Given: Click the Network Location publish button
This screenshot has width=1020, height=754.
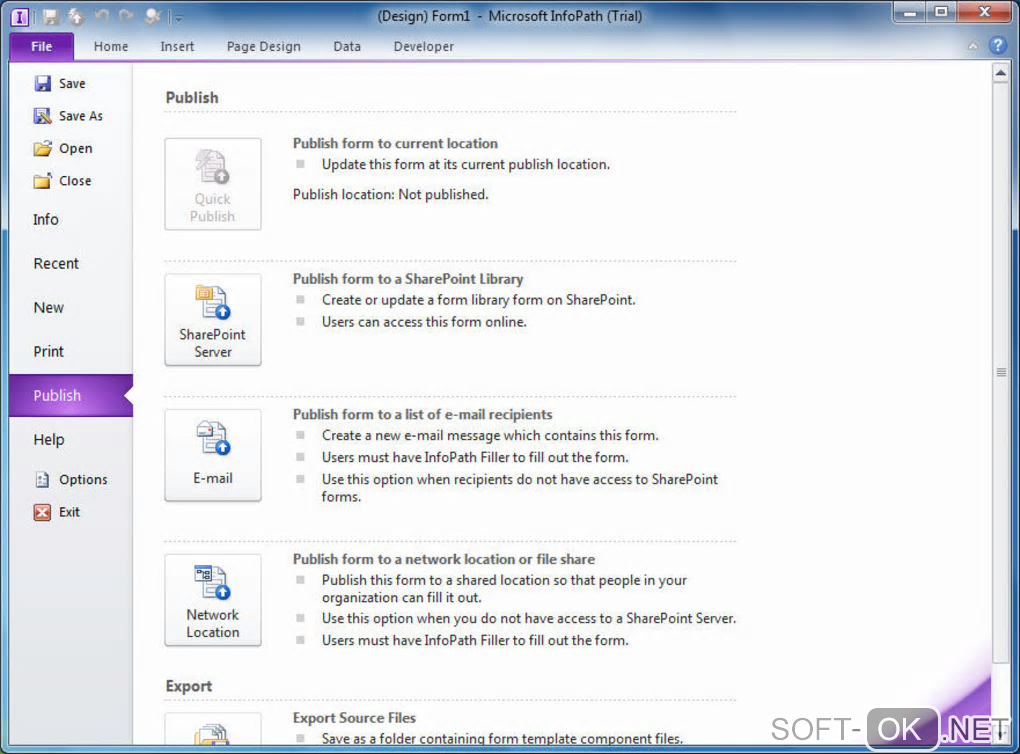Looking at the screenshot, I should (213, 600).
